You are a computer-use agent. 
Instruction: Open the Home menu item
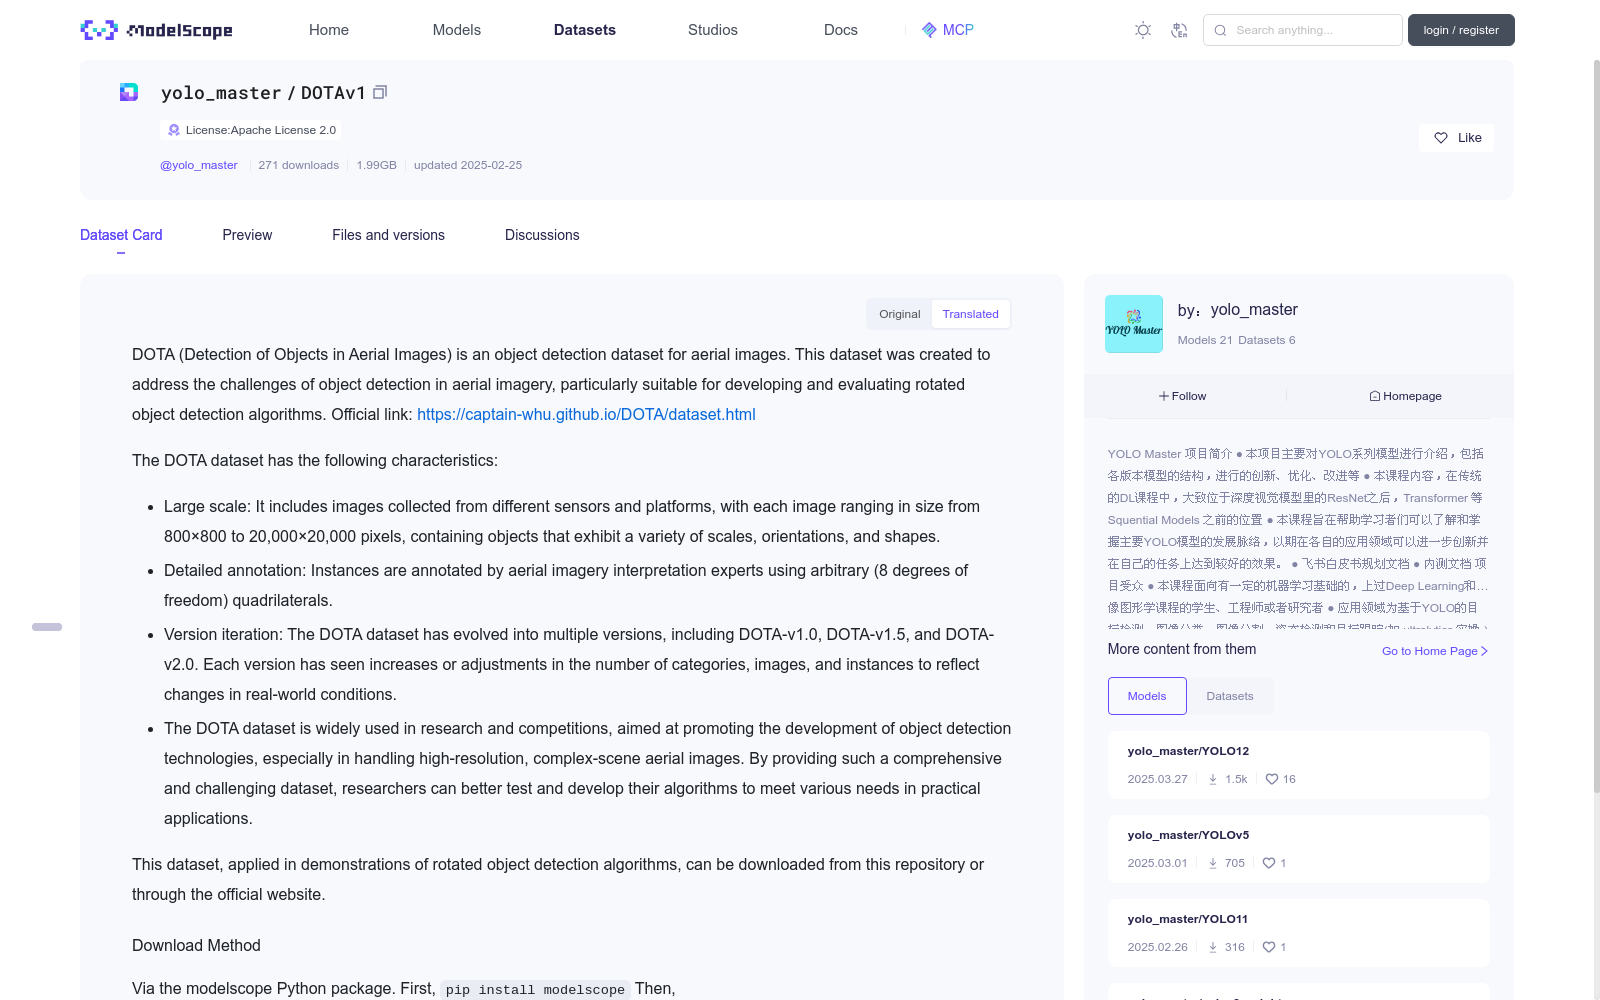click(x=329, y=30)
